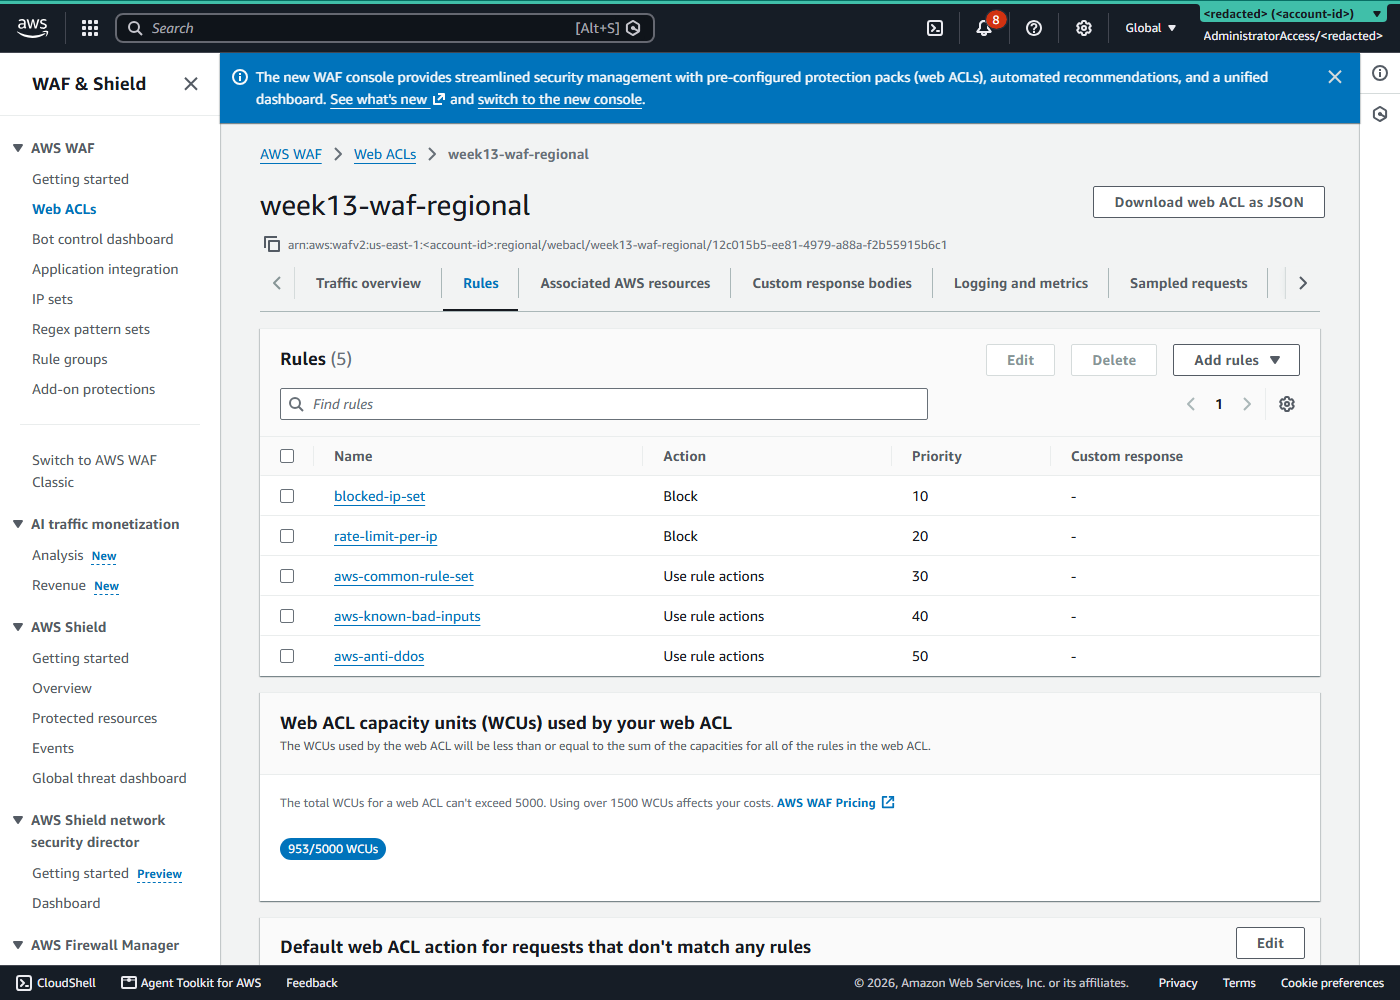
Task: Click the Find rules search field
Action: pyautogui.click(x=604, y=404)
